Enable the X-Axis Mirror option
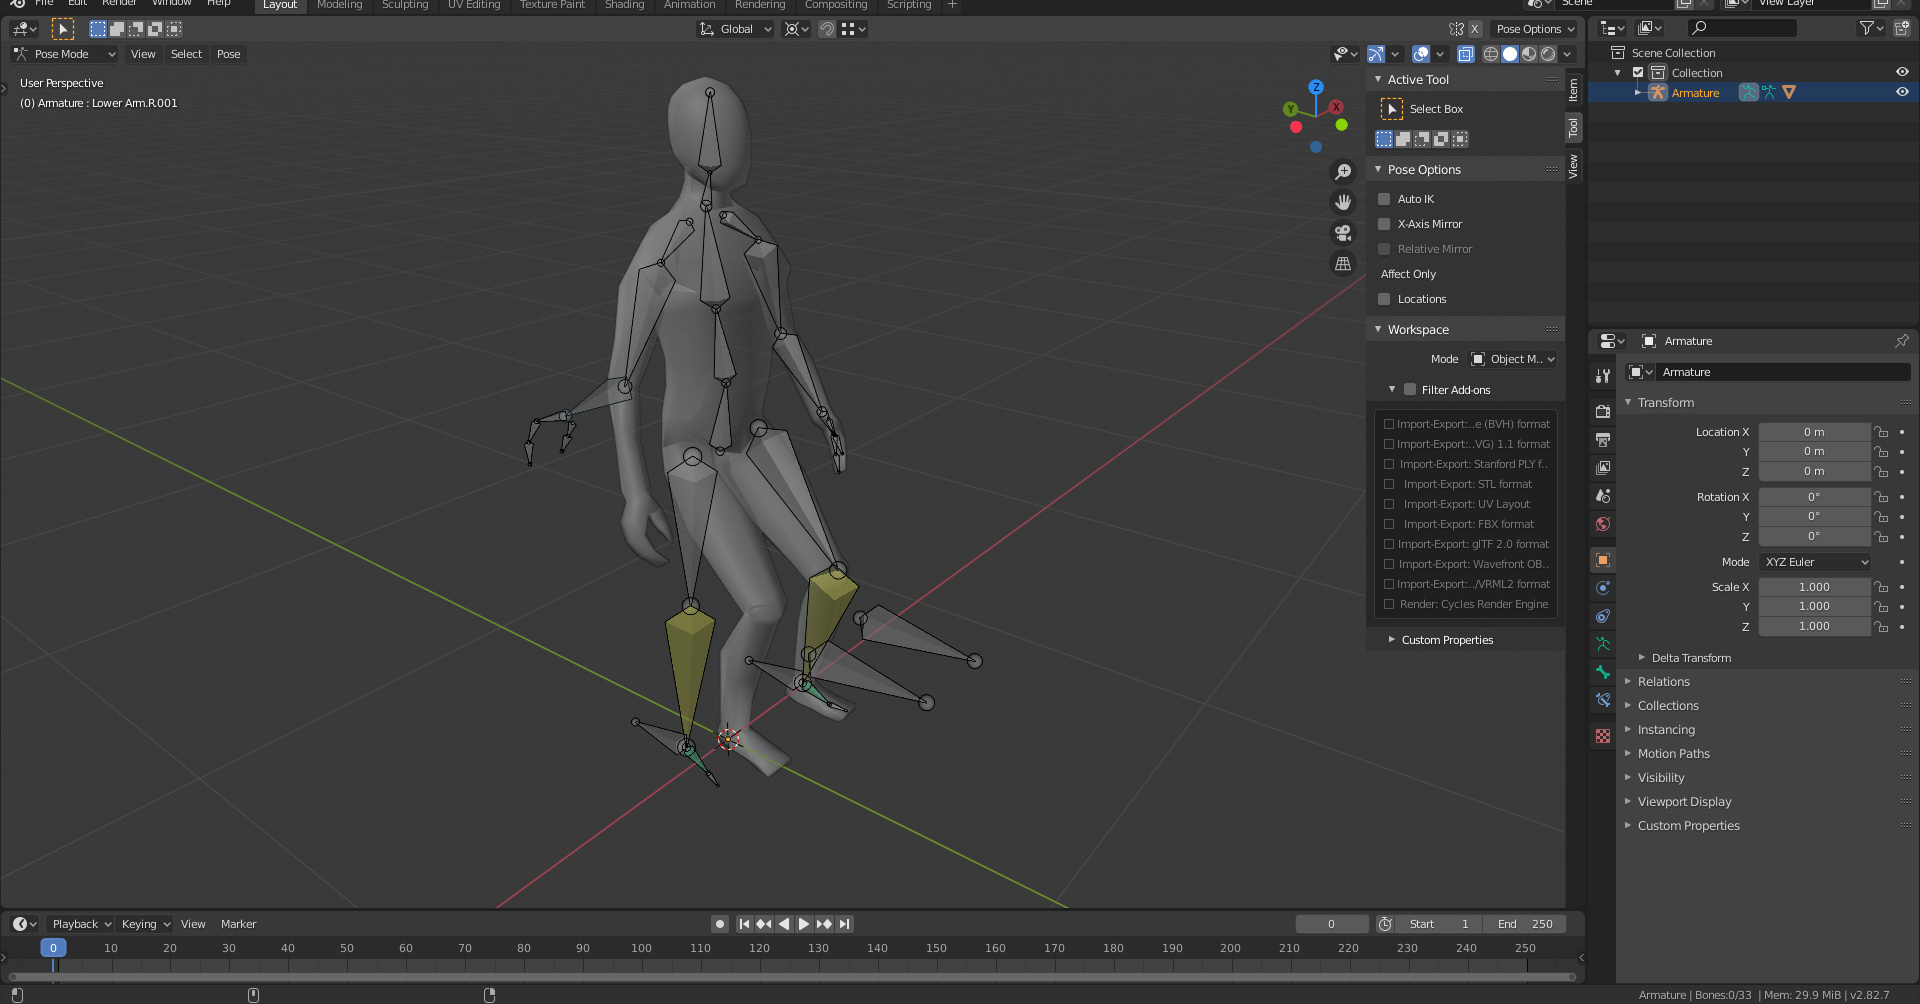 (1385, 223)
